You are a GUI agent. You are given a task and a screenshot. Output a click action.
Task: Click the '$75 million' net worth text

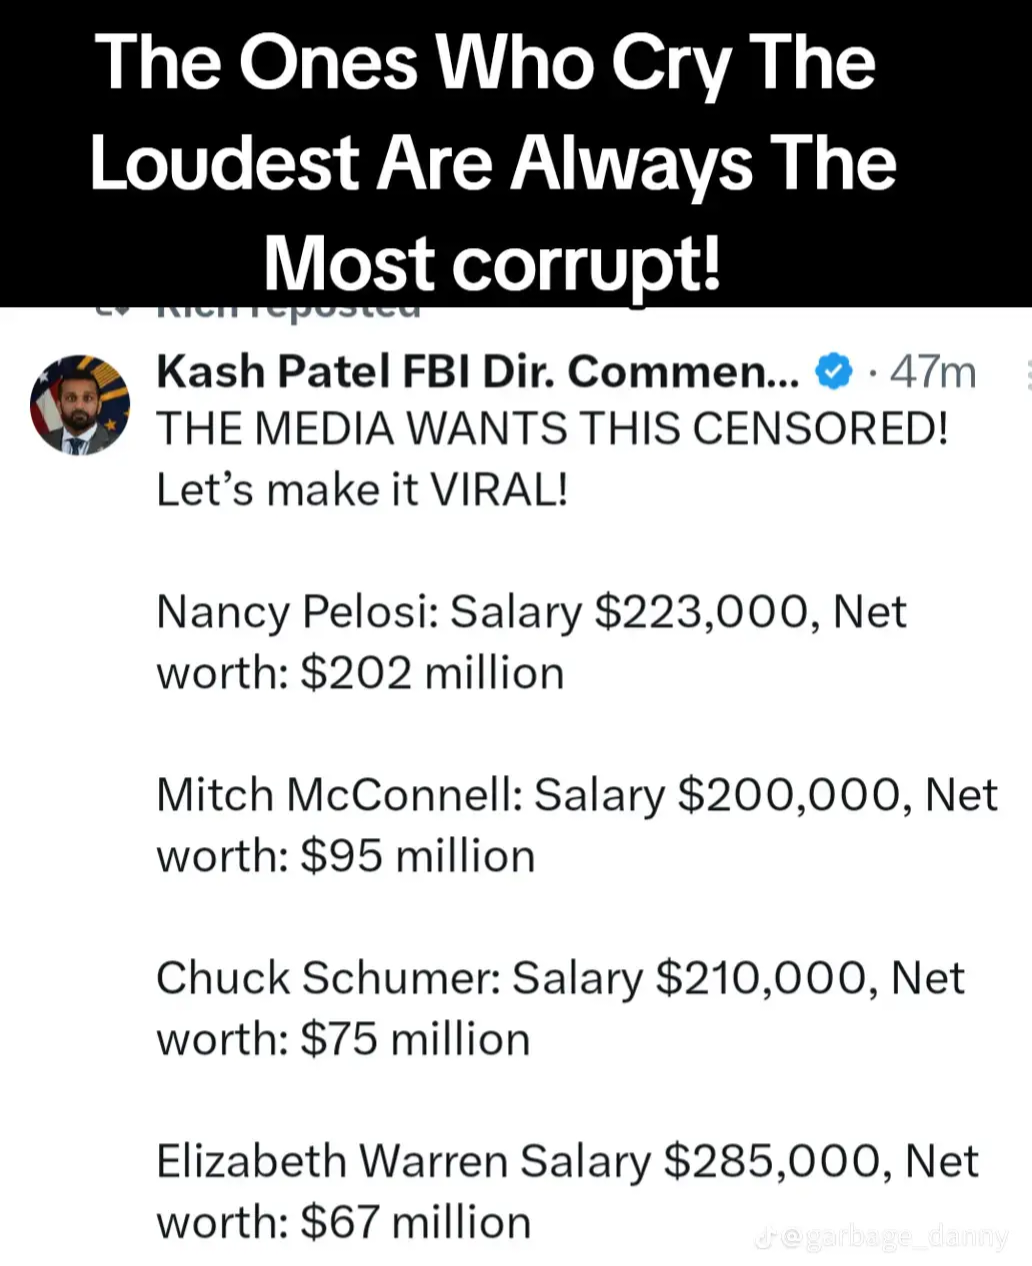pyautogui.click(x=415, y=1039)
